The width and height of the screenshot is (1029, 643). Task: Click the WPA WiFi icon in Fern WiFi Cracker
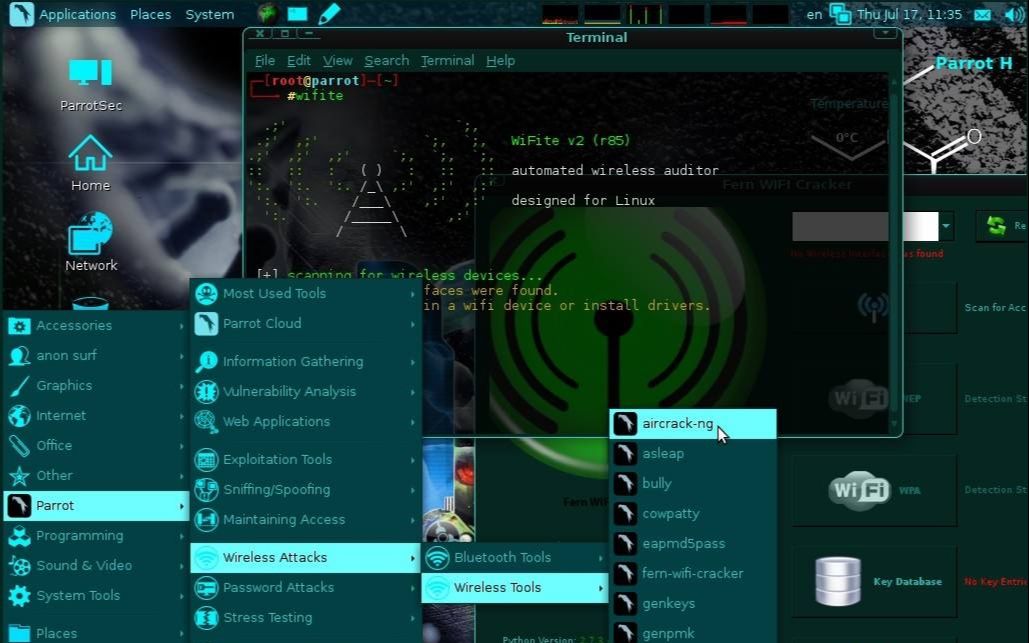point(859,490)
